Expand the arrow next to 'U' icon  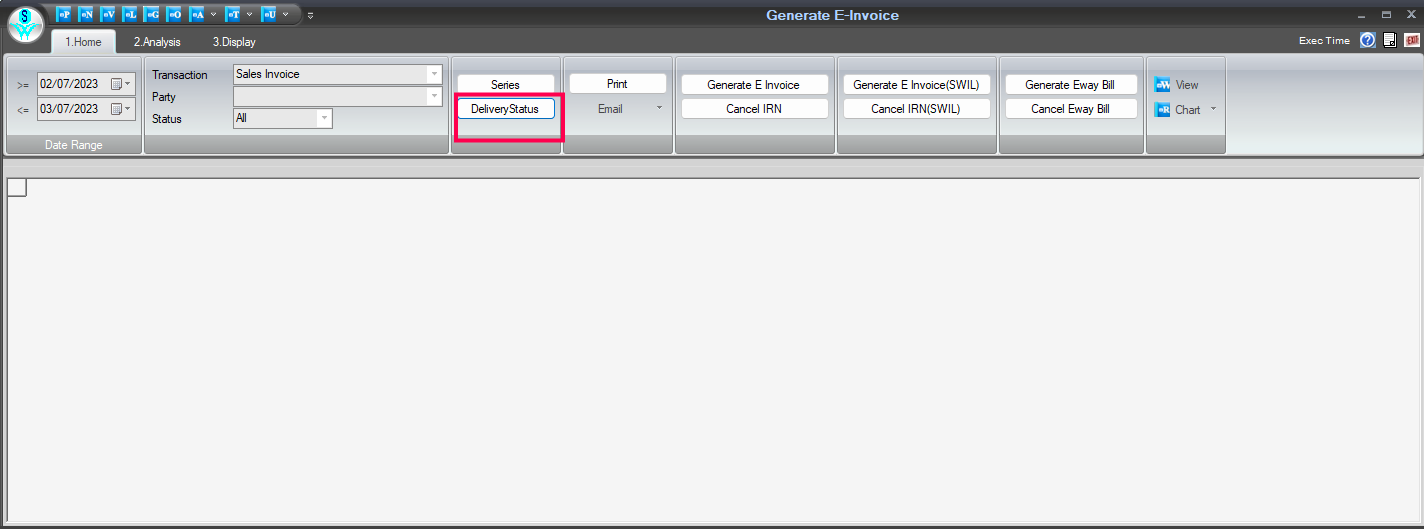coord(285,14)
